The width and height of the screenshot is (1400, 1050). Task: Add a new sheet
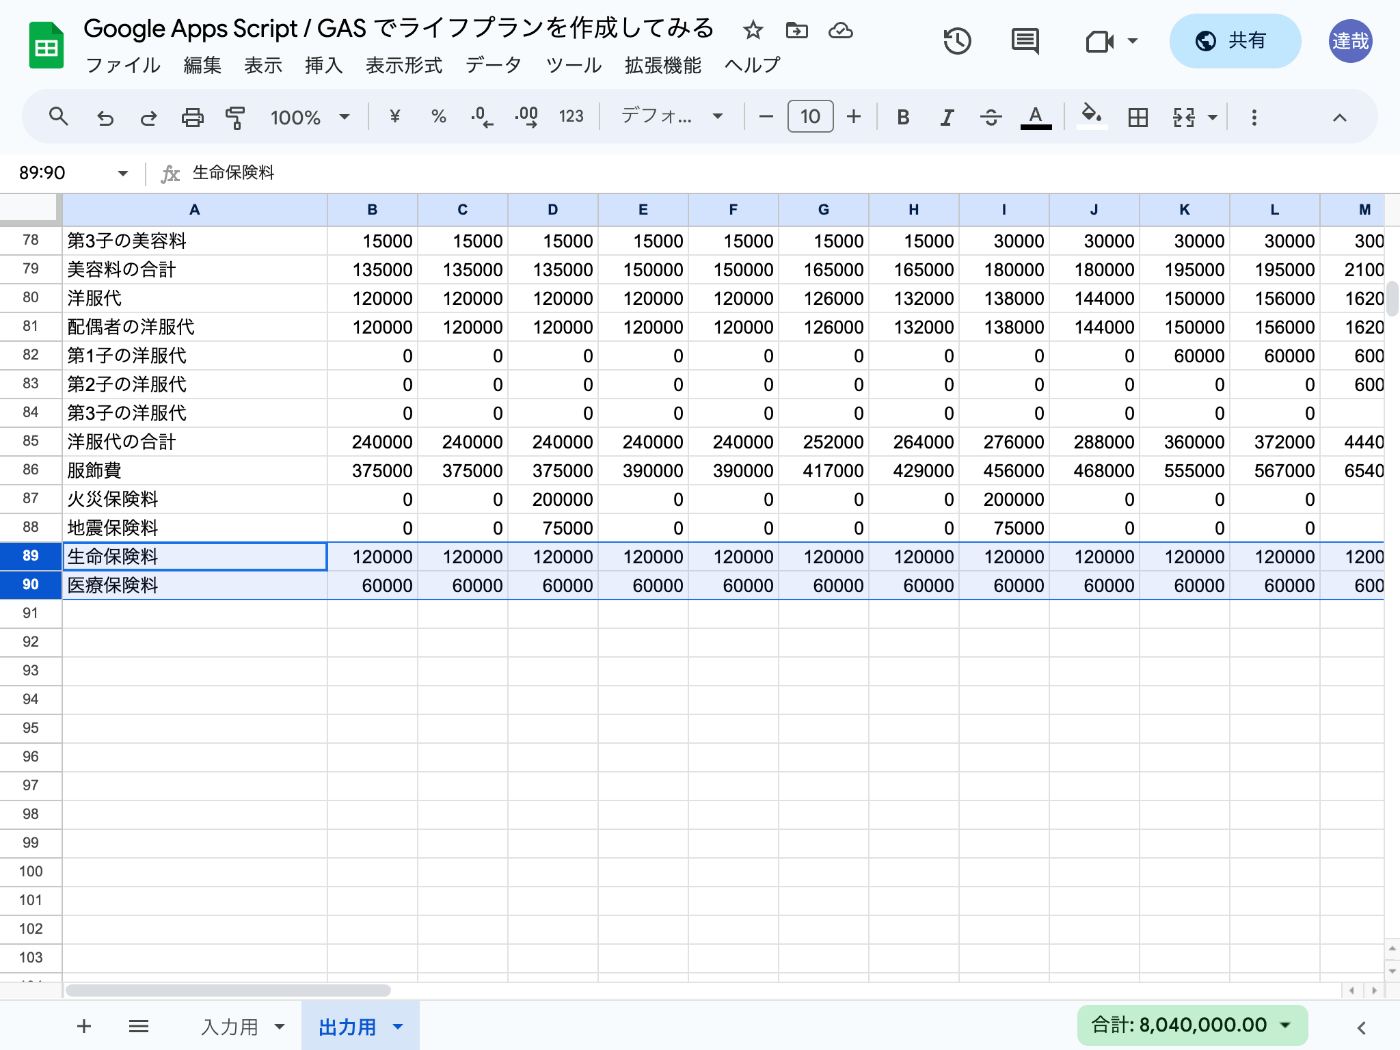coord(84,1026)
